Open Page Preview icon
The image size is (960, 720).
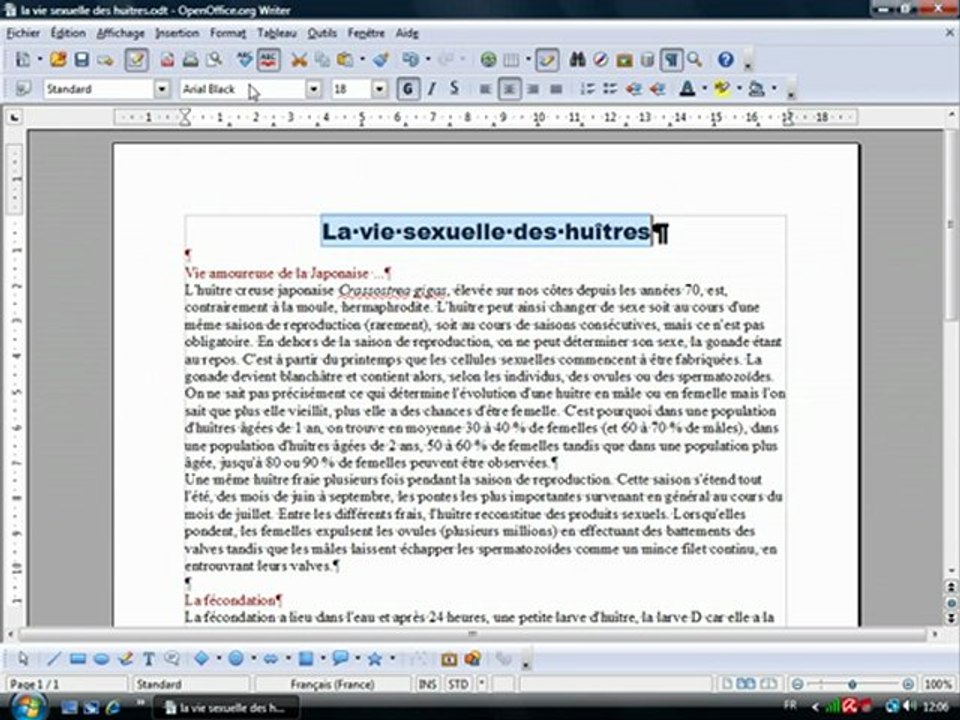(214, 59)
